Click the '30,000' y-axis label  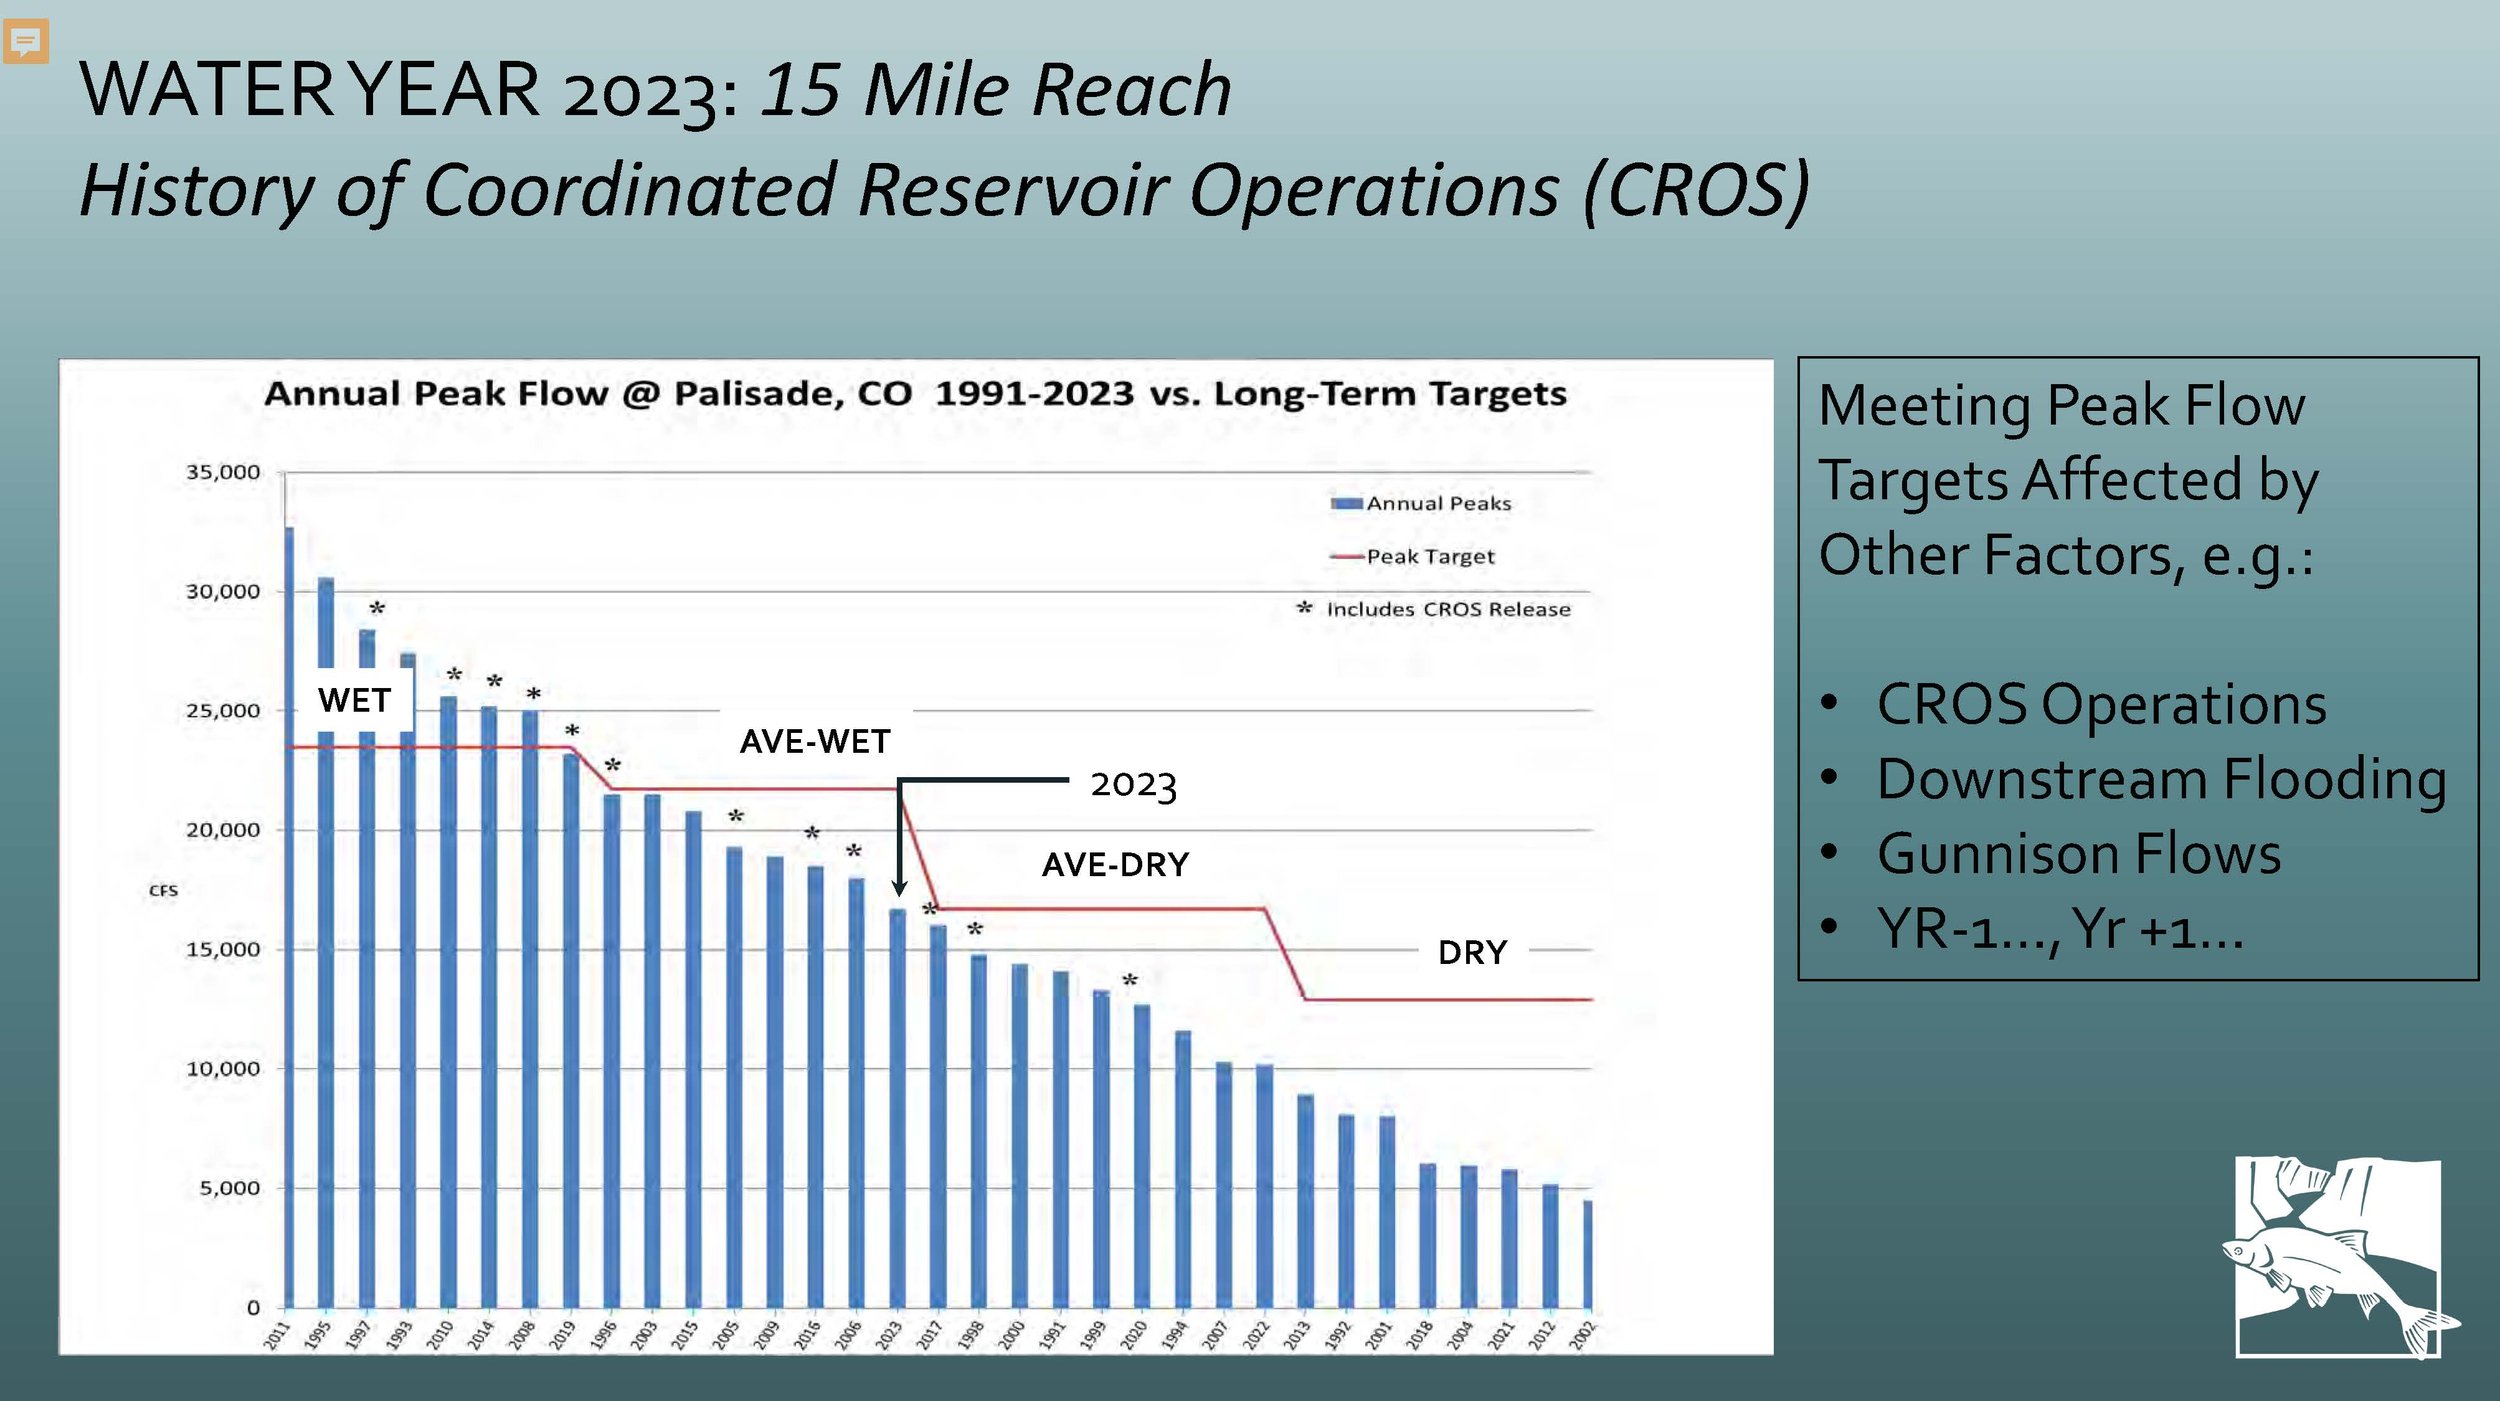click(223, 591)
